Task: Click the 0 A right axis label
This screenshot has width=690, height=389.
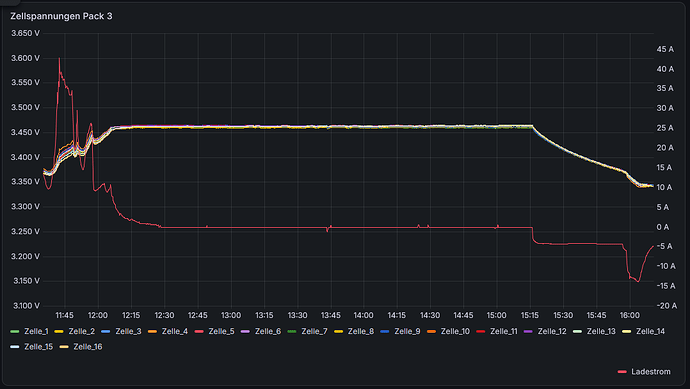Action: [663, 227]
